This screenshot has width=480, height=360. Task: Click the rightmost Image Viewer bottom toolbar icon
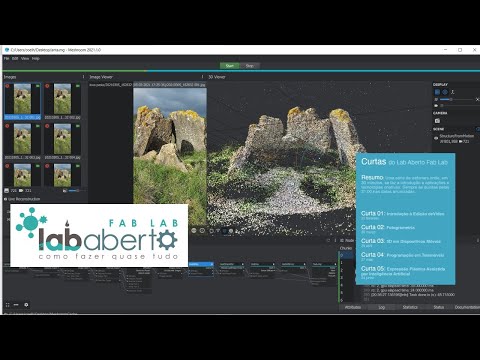coord(231,230)
